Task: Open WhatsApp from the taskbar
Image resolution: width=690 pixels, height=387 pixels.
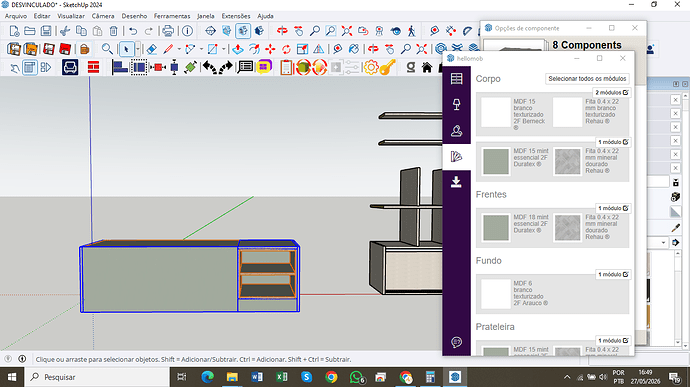Action: pos(357,377)
